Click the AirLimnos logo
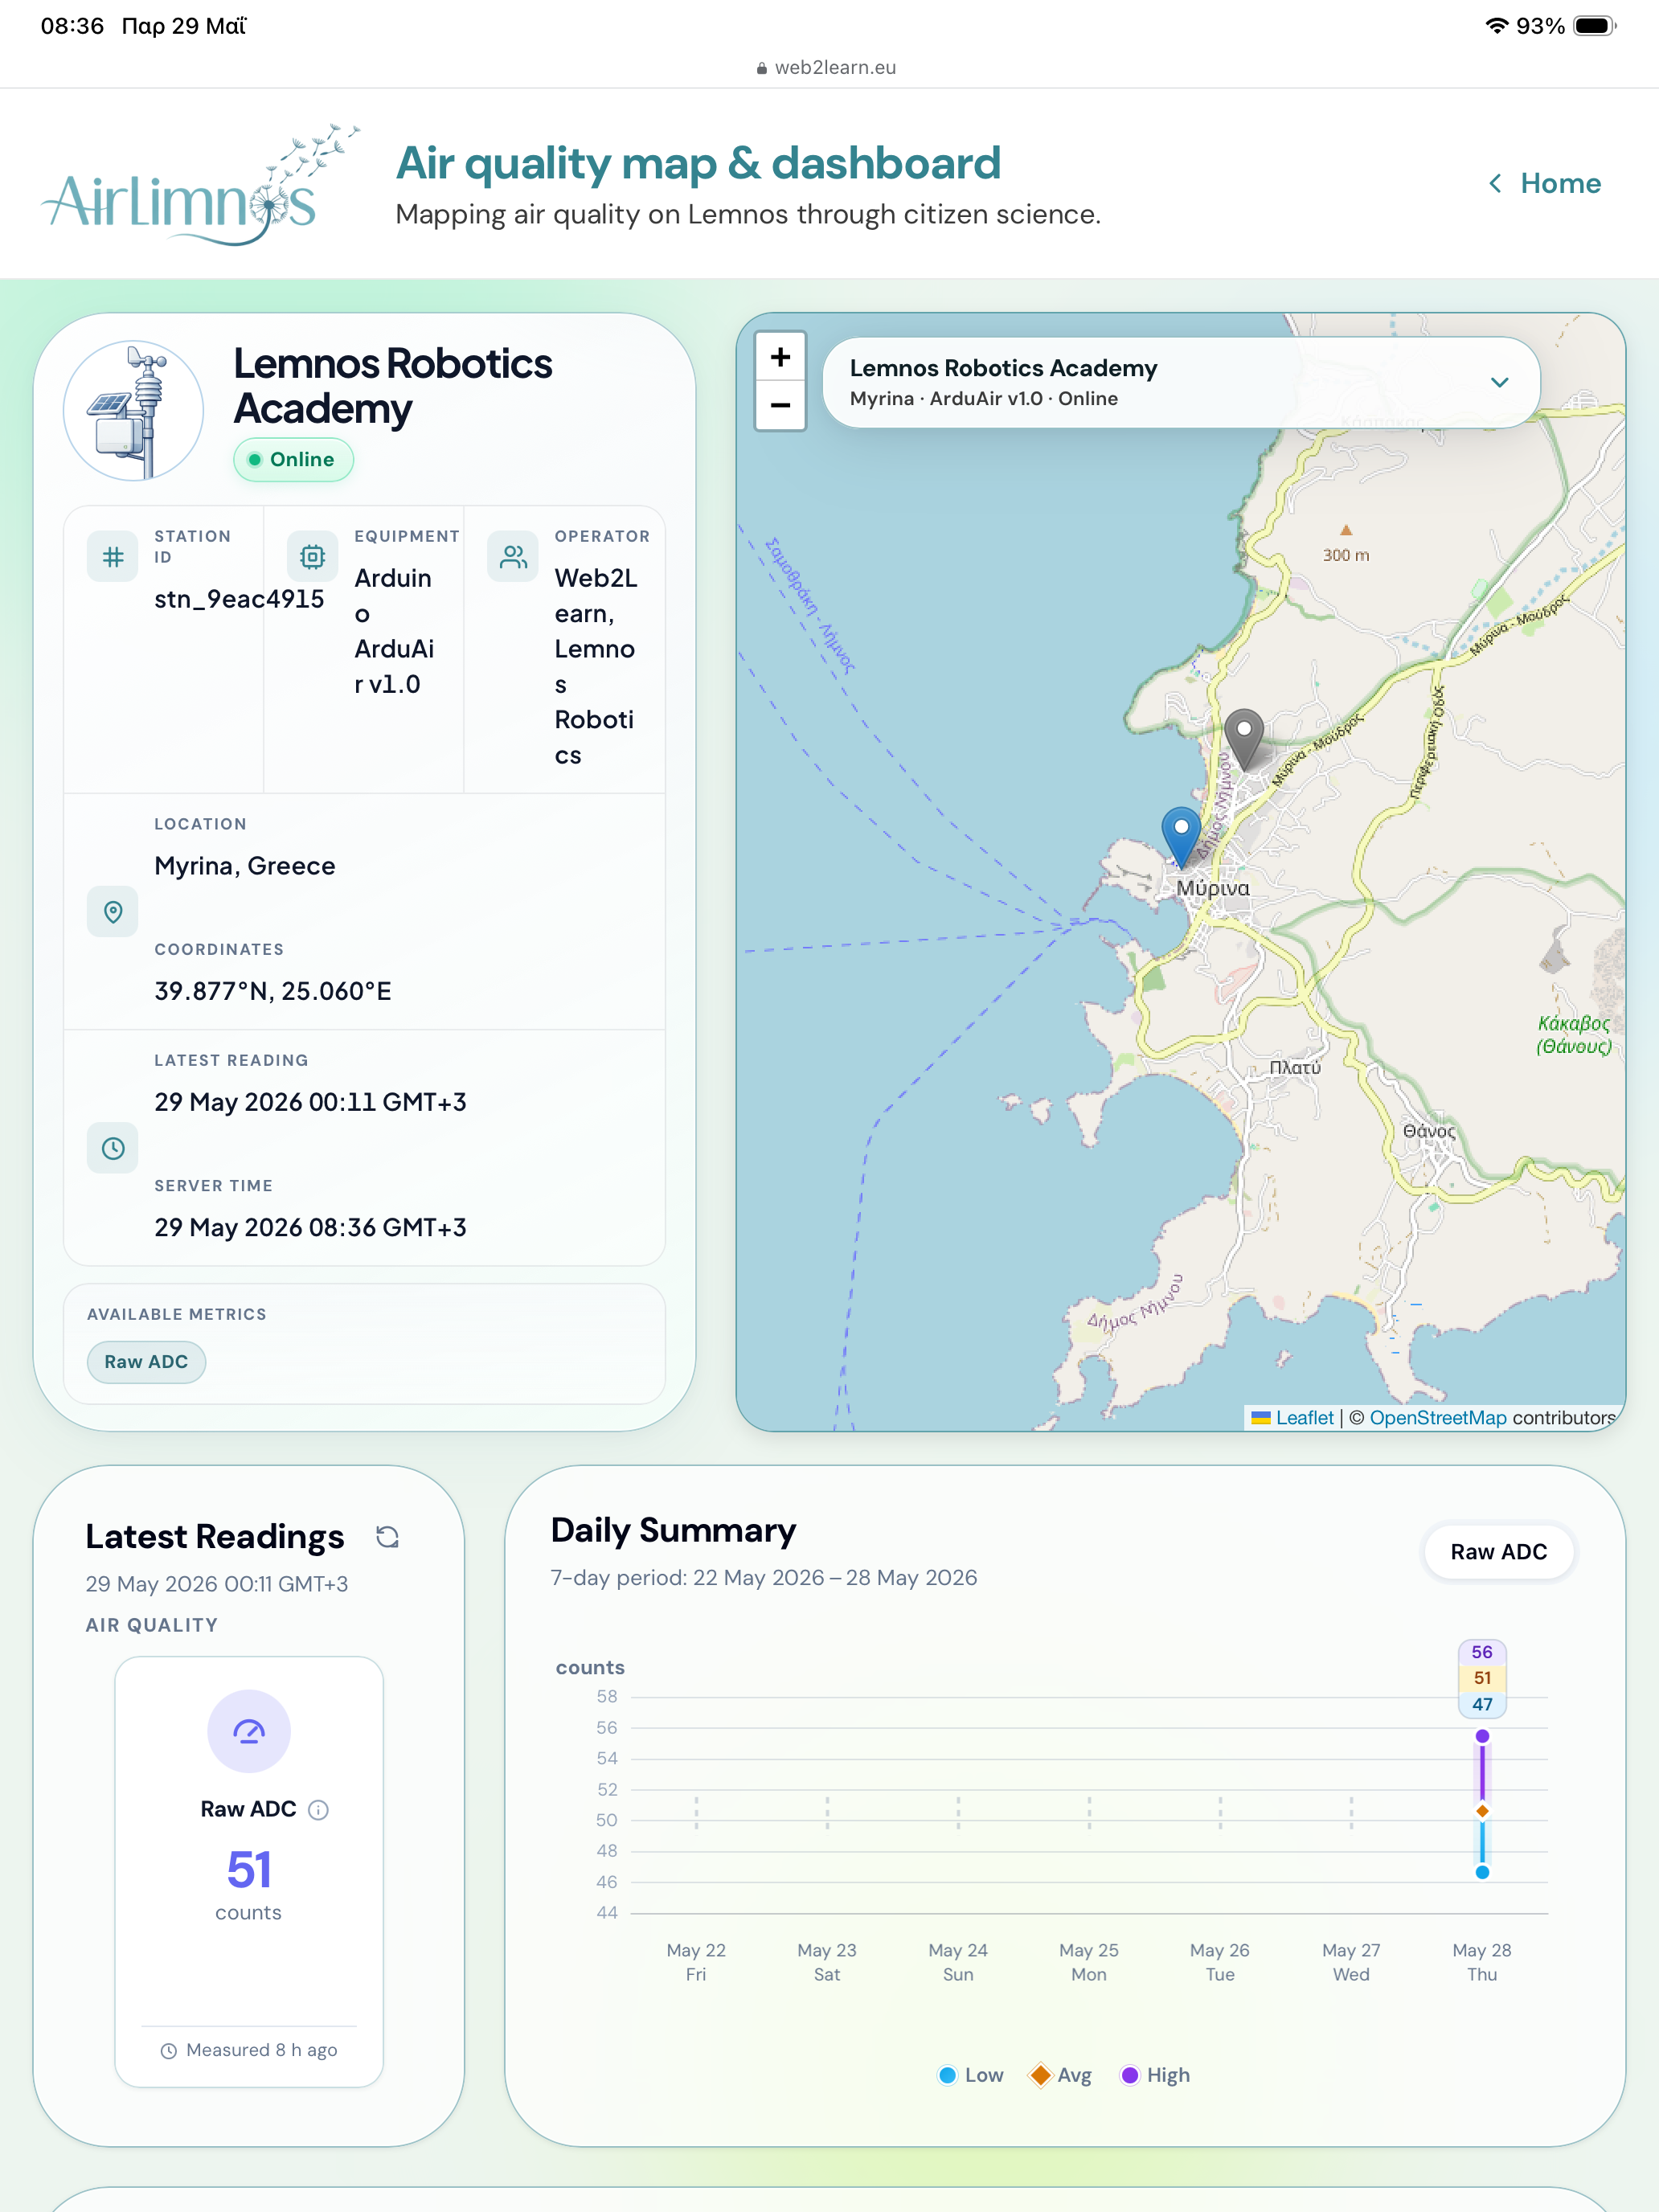 pos(200,184)
